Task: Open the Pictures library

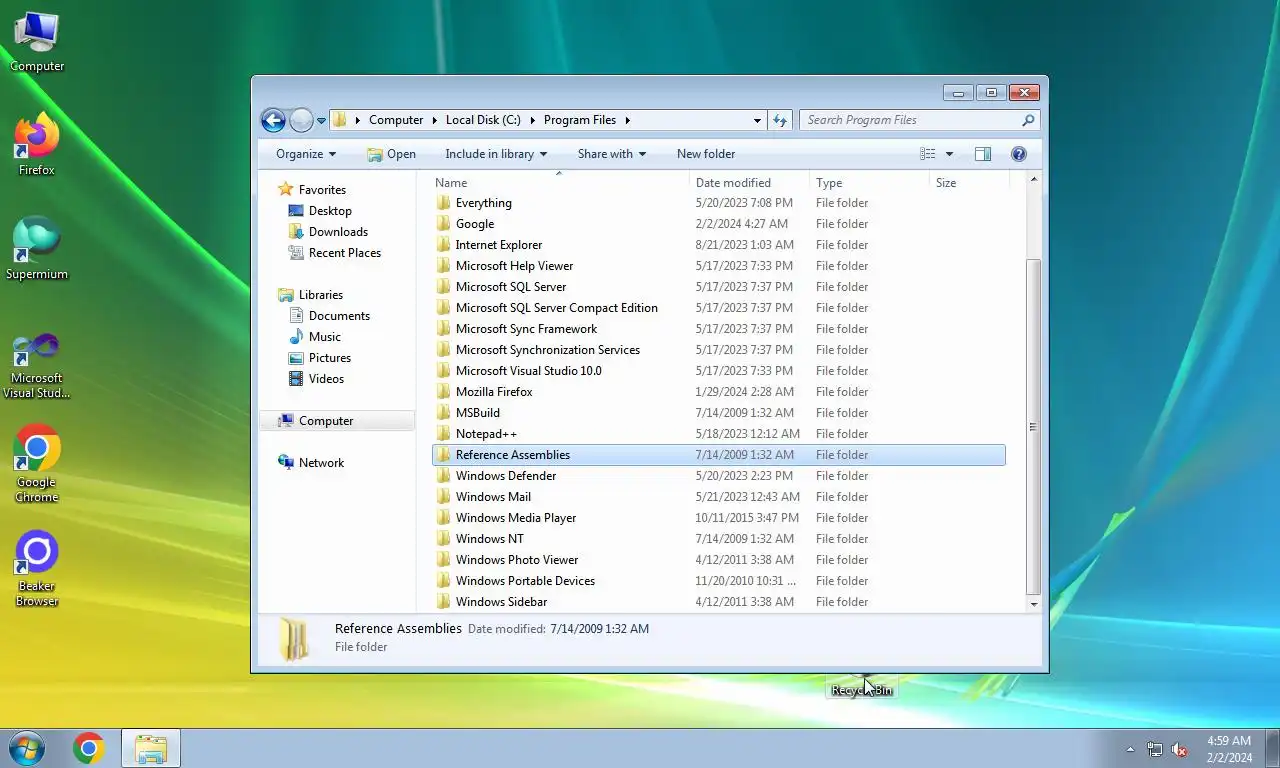Action: [330, 358]
